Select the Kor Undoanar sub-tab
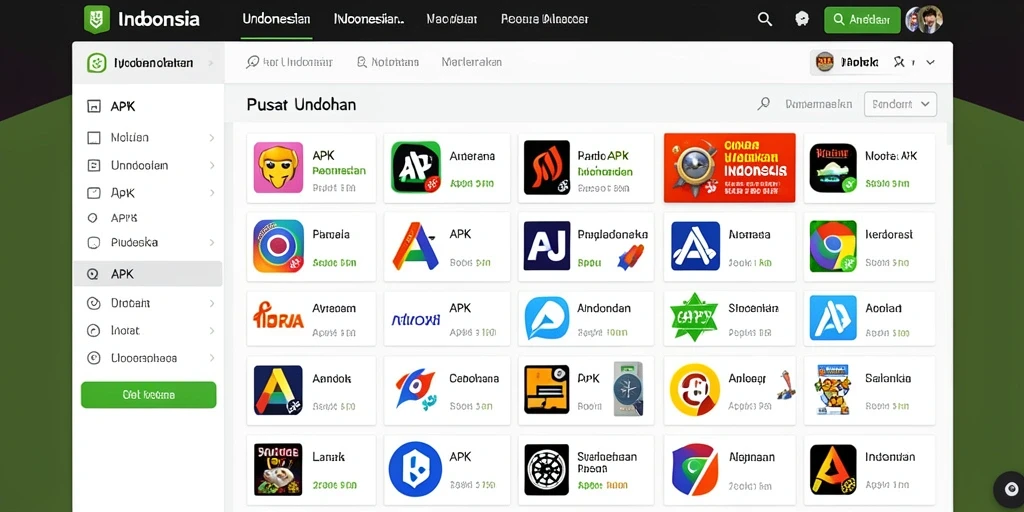 (289, 62)
